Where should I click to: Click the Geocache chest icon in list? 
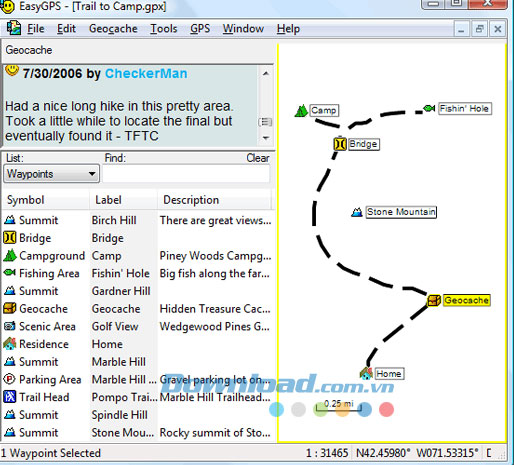10,308
